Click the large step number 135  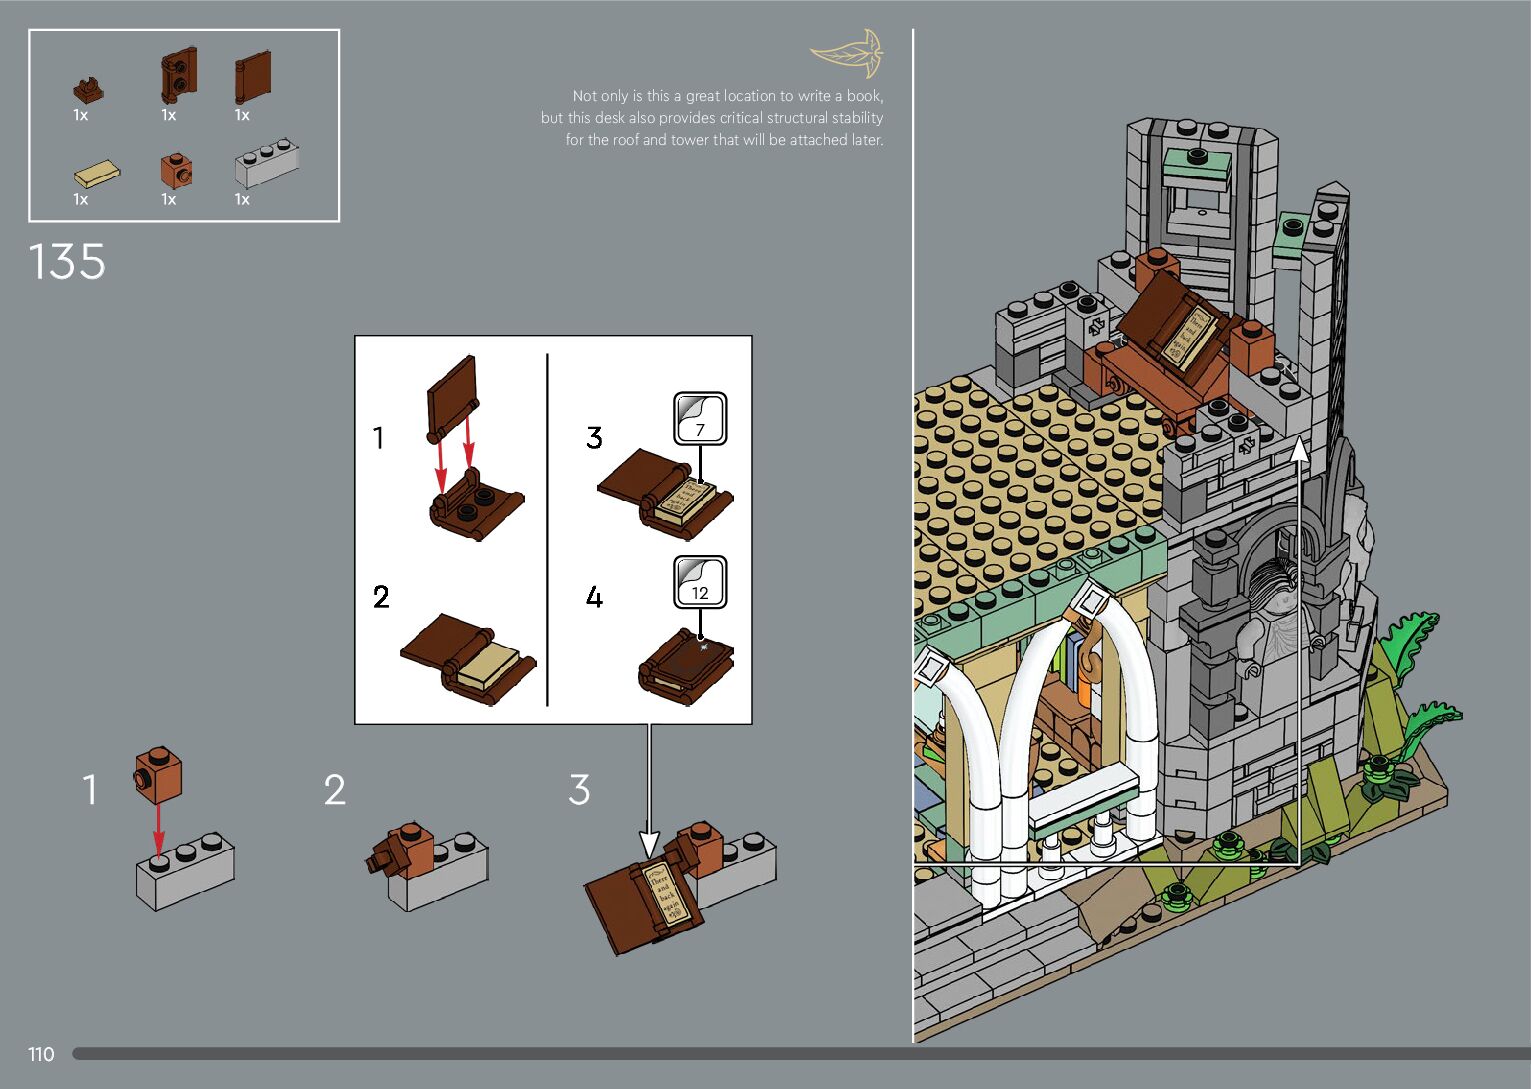[67, 262]
